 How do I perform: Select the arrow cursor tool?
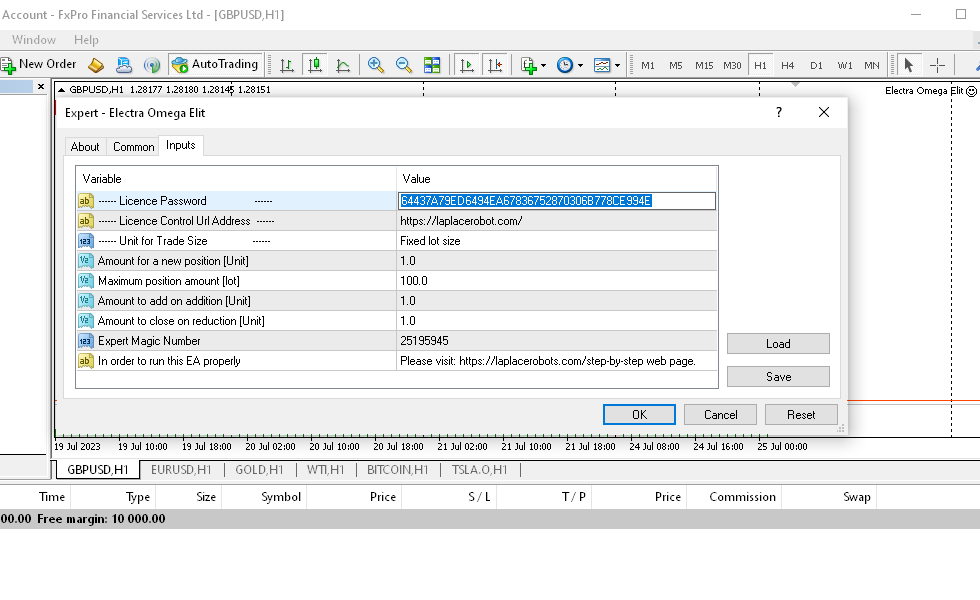(x=909, y=65)
